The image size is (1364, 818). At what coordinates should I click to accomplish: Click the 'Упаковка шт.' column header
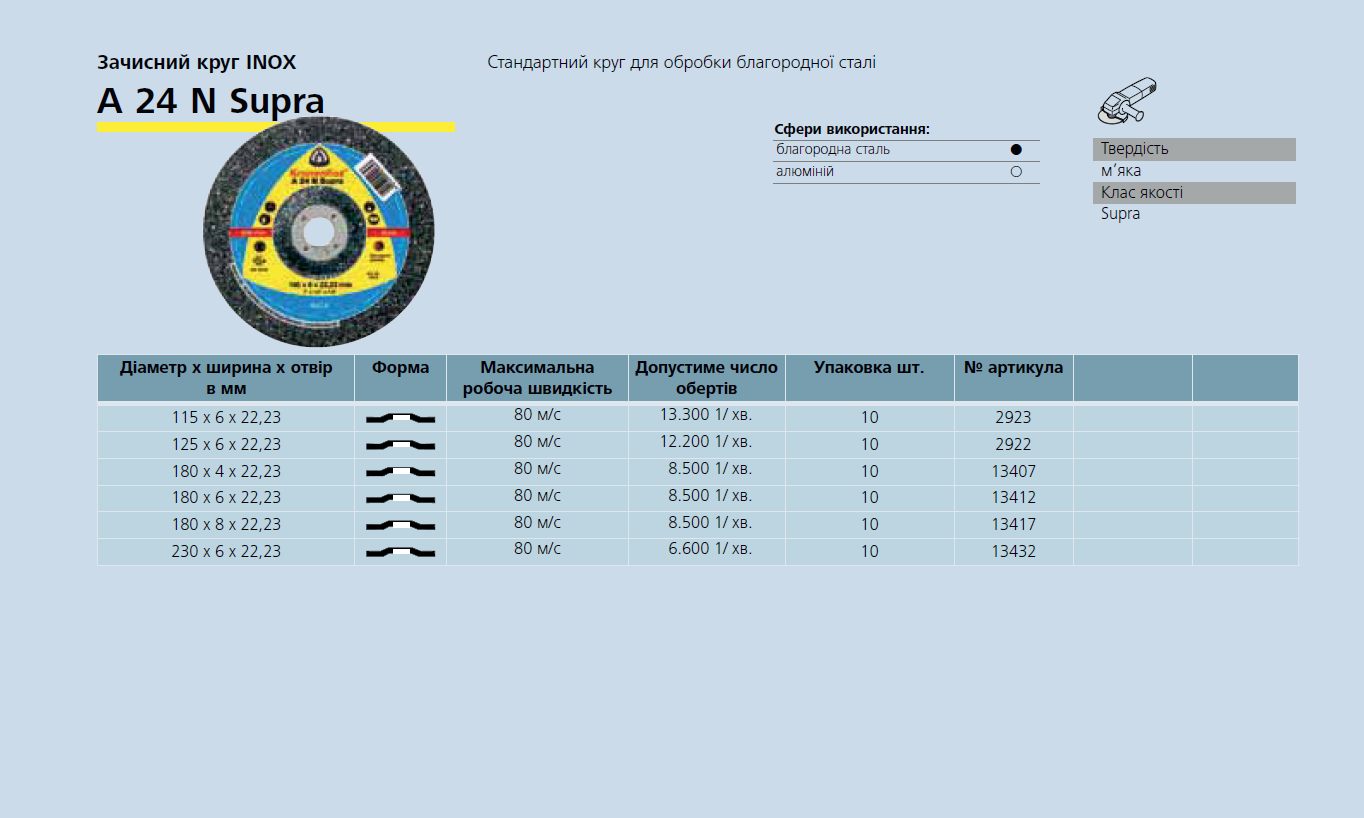[x=869, y=378]
